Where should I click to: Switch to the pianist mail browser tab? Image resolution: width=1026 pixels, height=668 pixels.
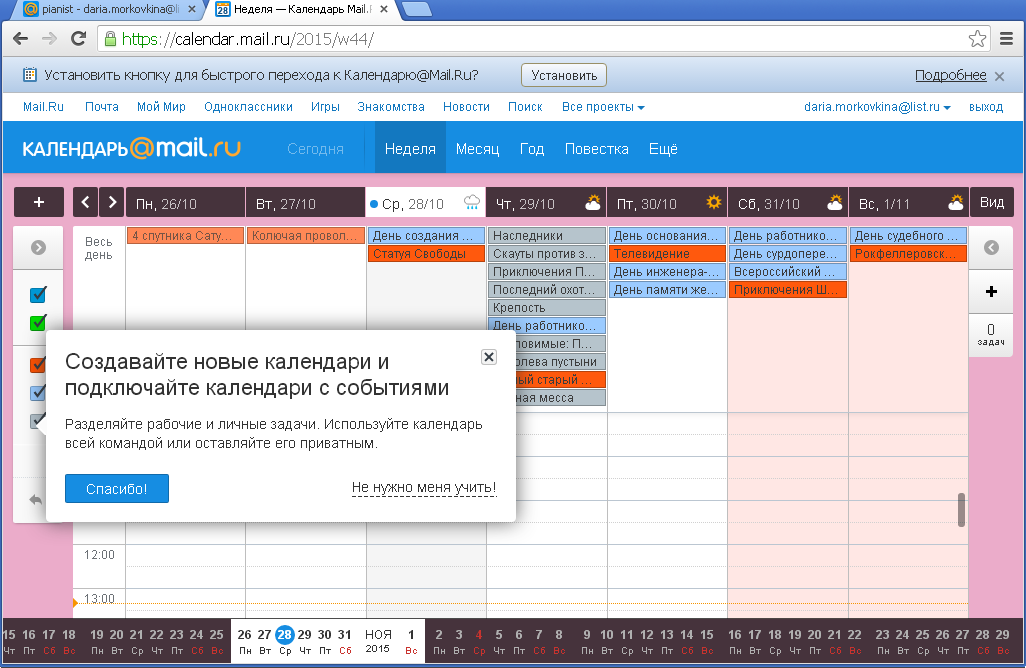[x=110, y=9]
